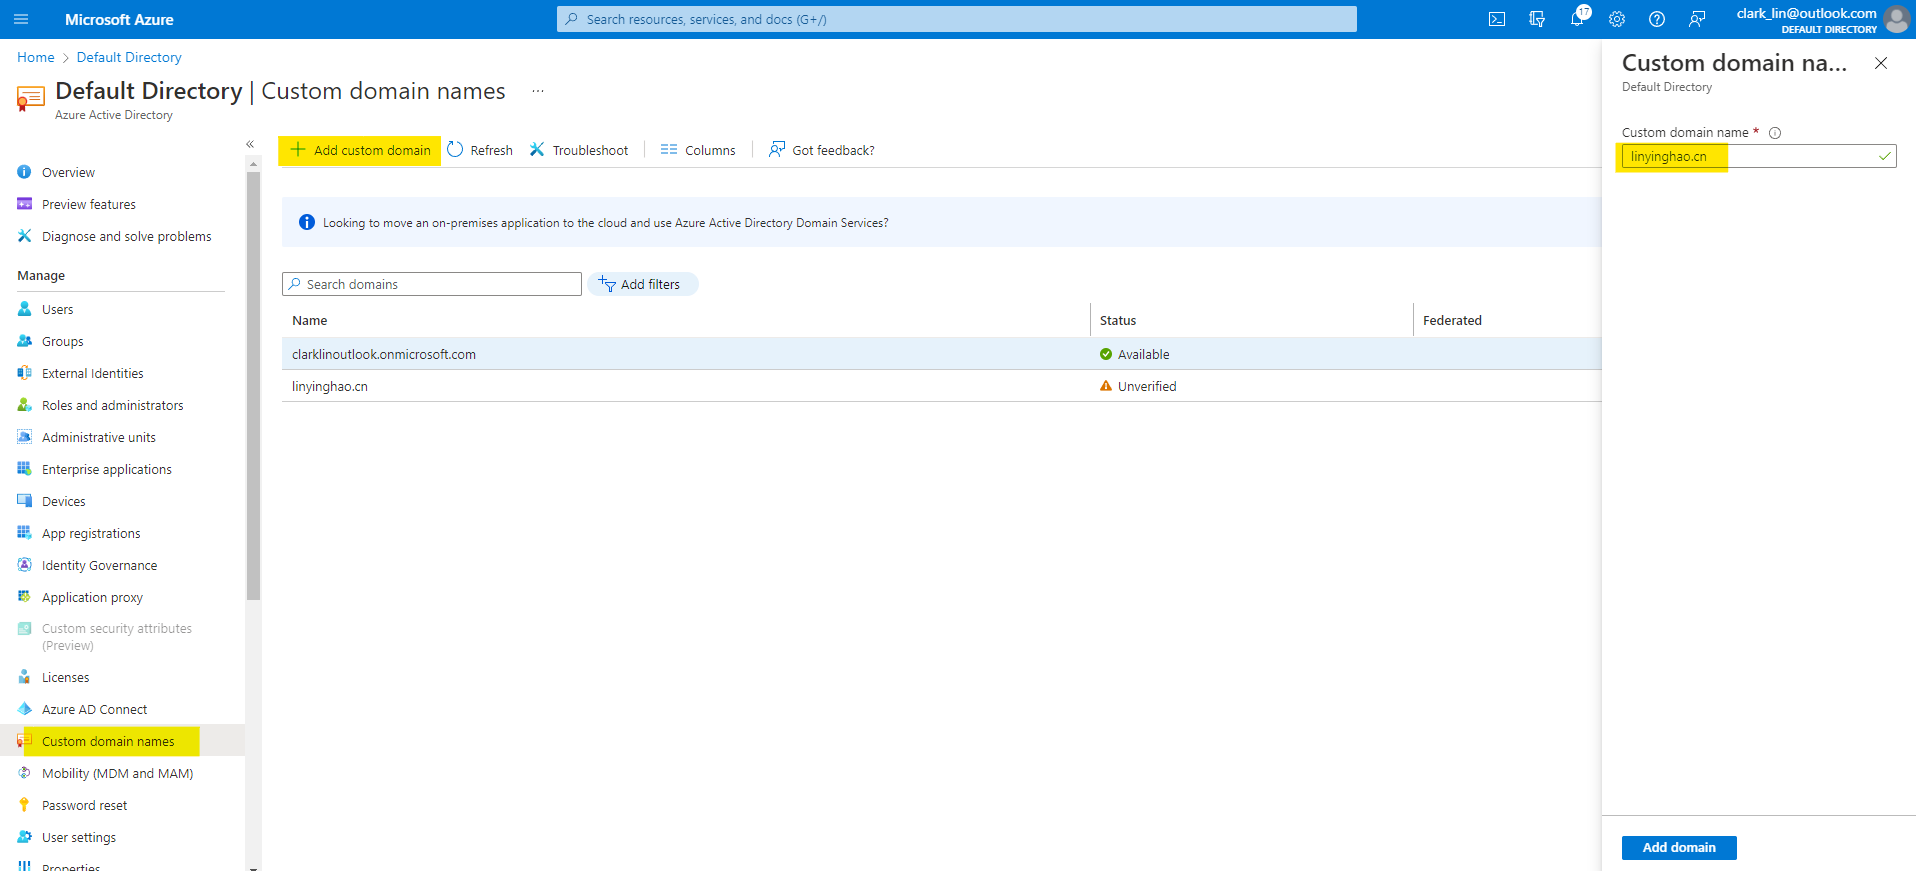Image resolution: width=1916 pixels, height=871 pixels.
Task: Open the Columns chooser
Action: 698,150
